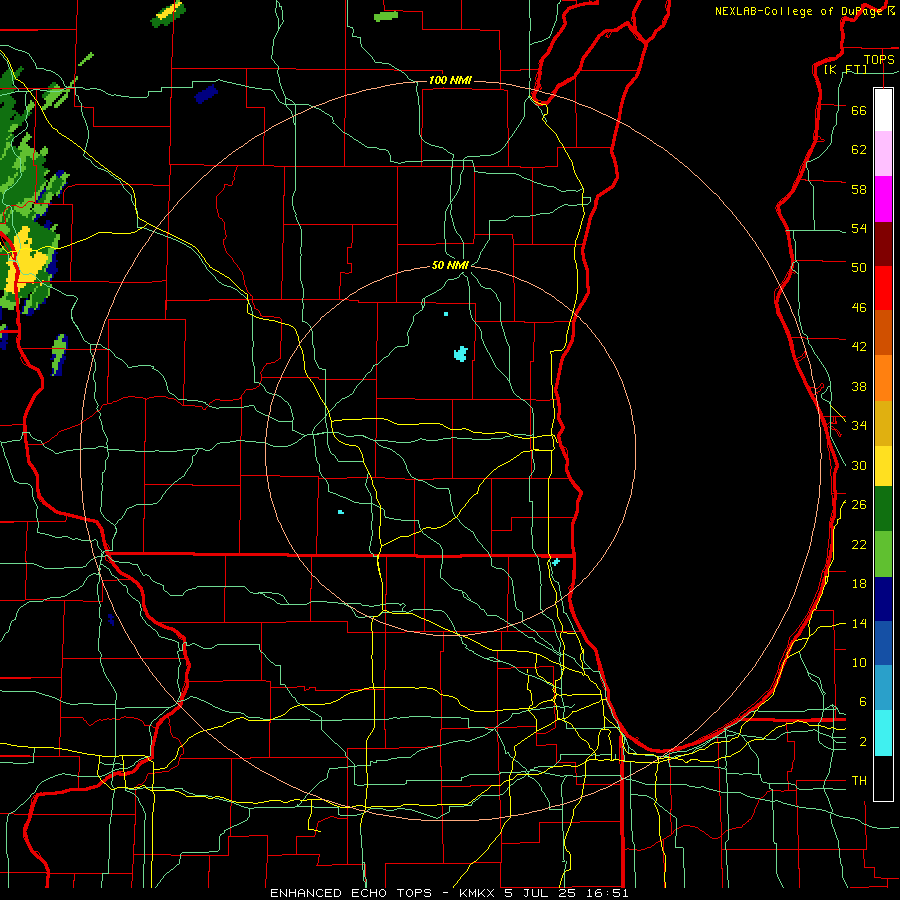Click the 'ENHANCED ECHO TOPS' title text
900x900 pixels.
[350, 893]
